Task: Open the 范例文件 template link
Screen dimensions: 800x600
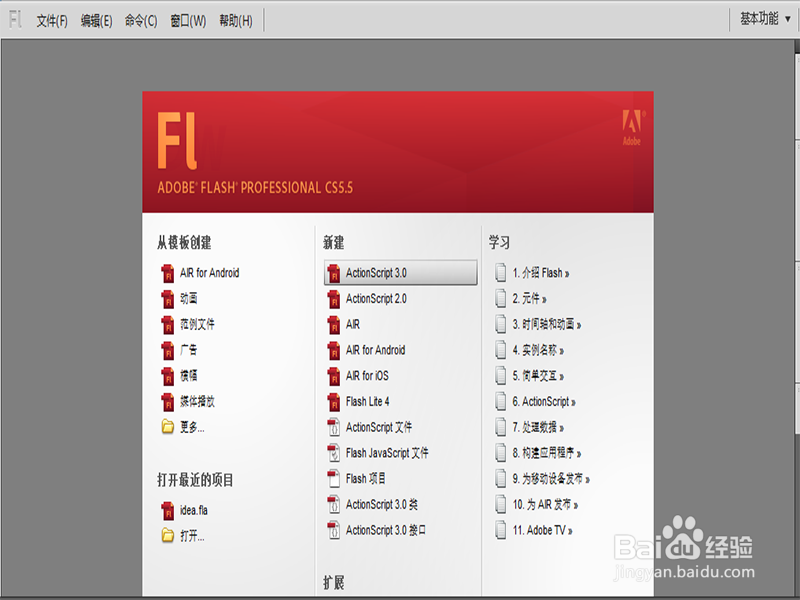Action: [x=197, y=324]
